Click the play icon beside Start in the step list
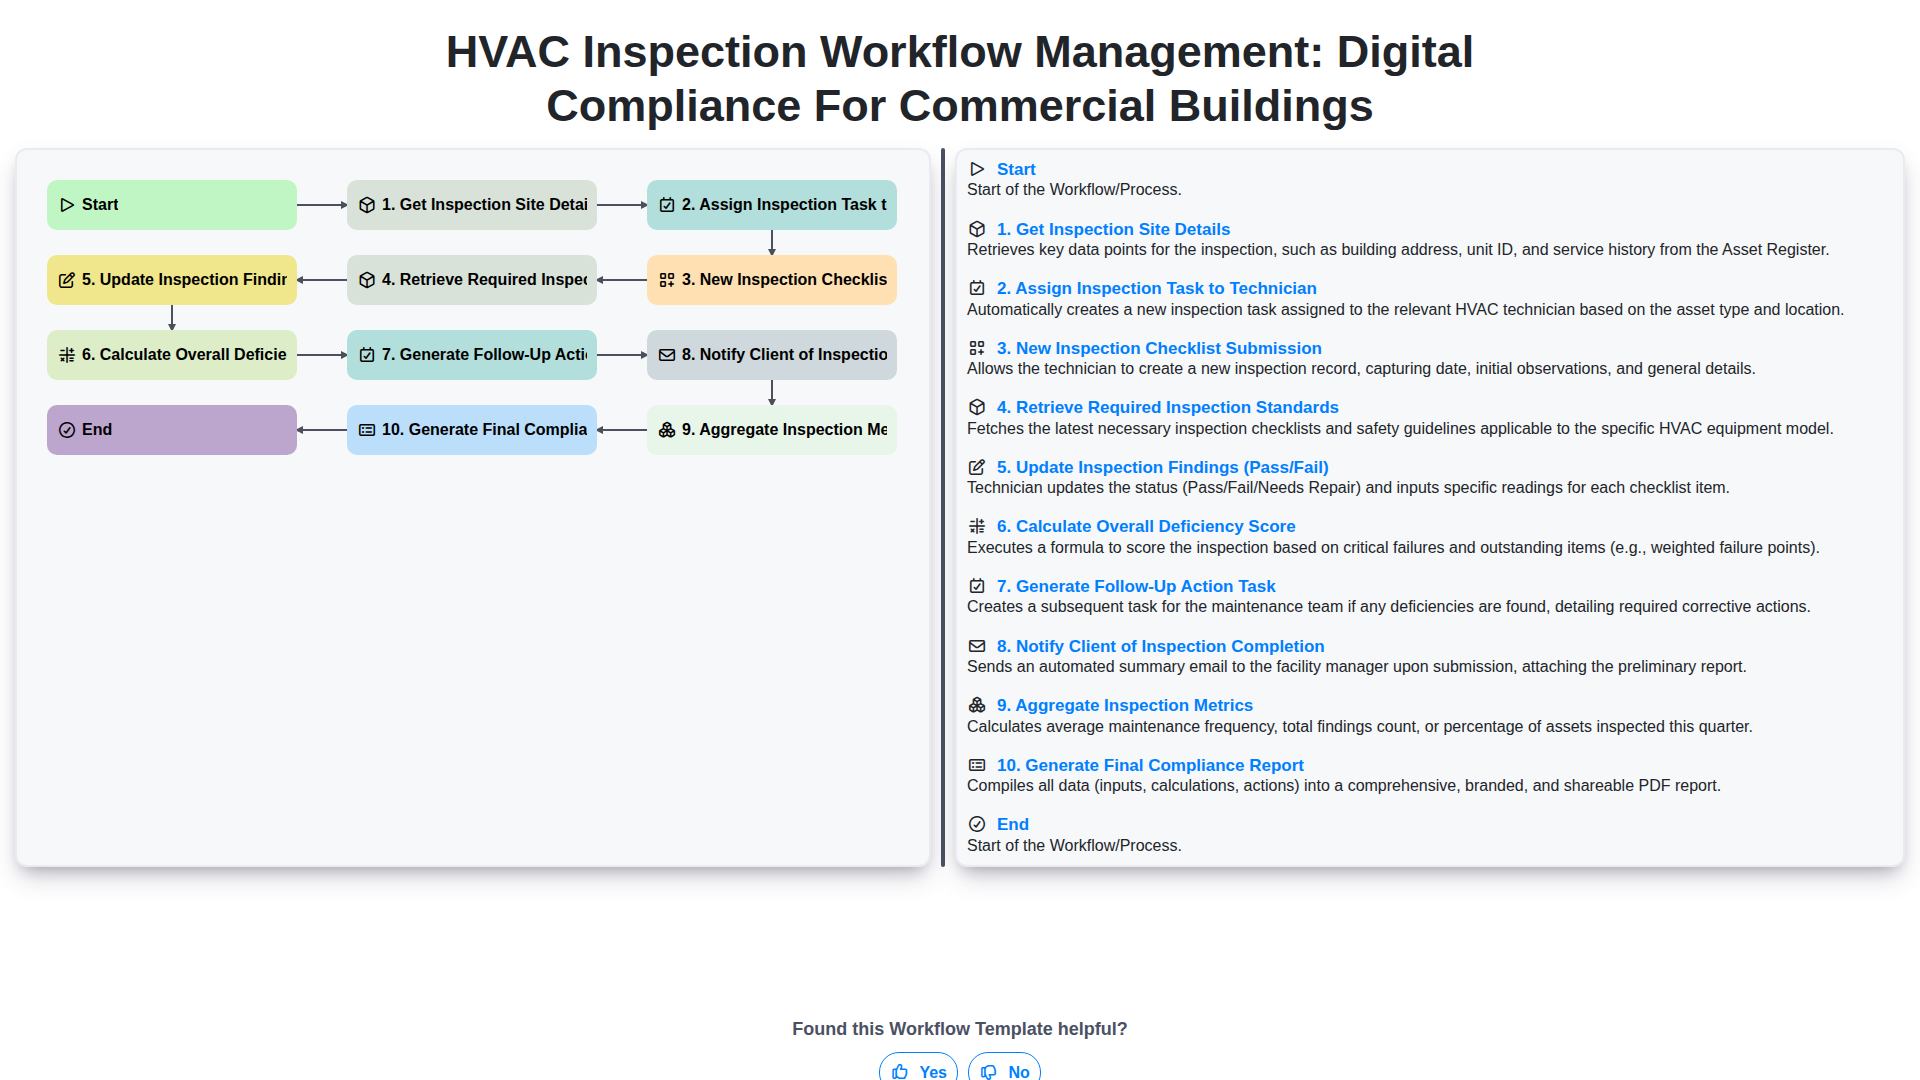This screenshot has width=1920, height=1080. point(977,169)
